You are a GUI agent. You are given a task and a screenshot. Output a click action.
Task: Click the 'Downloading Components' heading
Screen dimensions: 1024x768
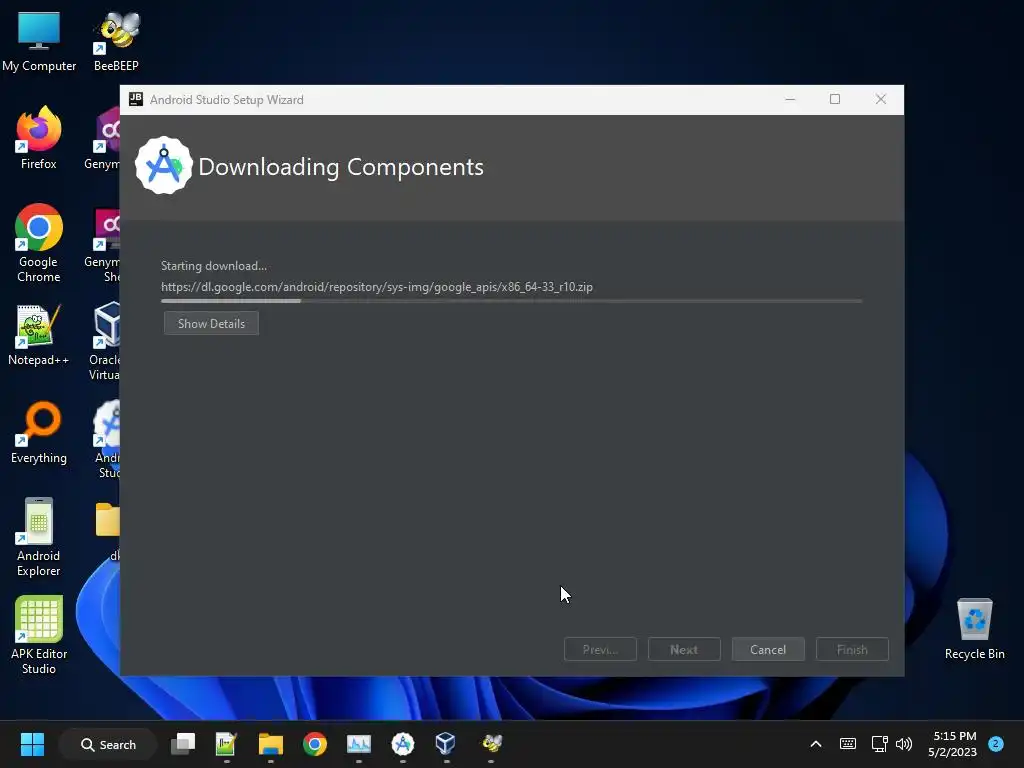point(341,167)
